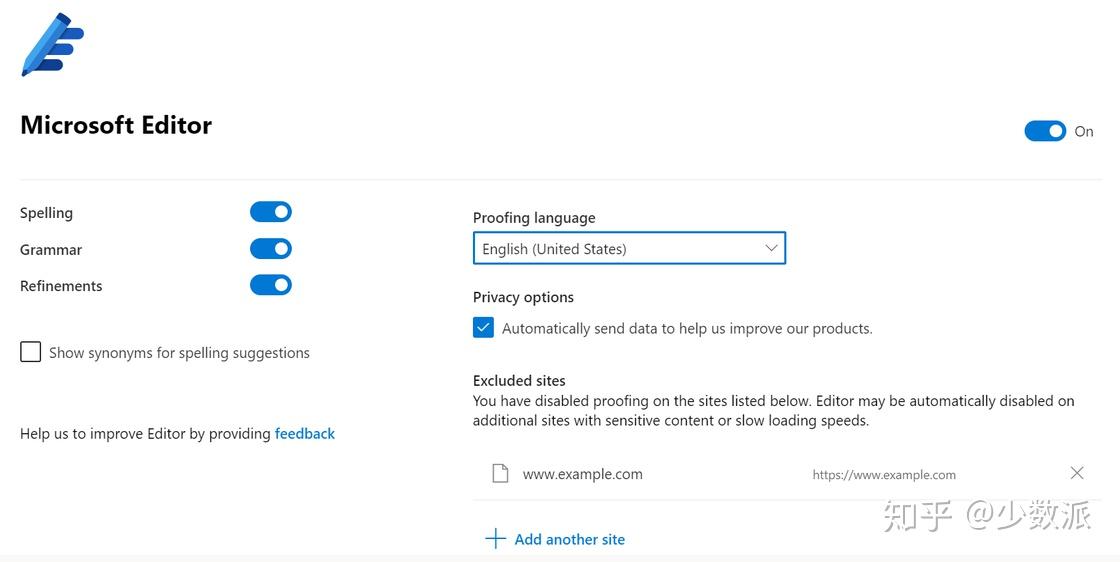Click the Grammar label

51,250
